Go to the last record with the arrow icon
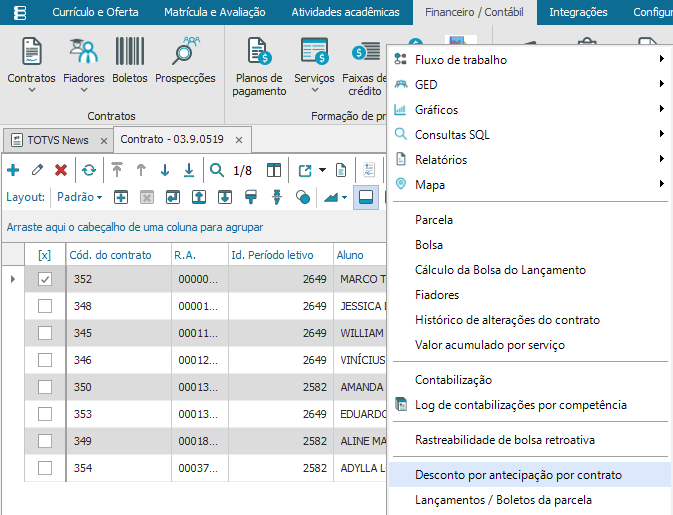673x515 pixels. (x=188, y=170)
